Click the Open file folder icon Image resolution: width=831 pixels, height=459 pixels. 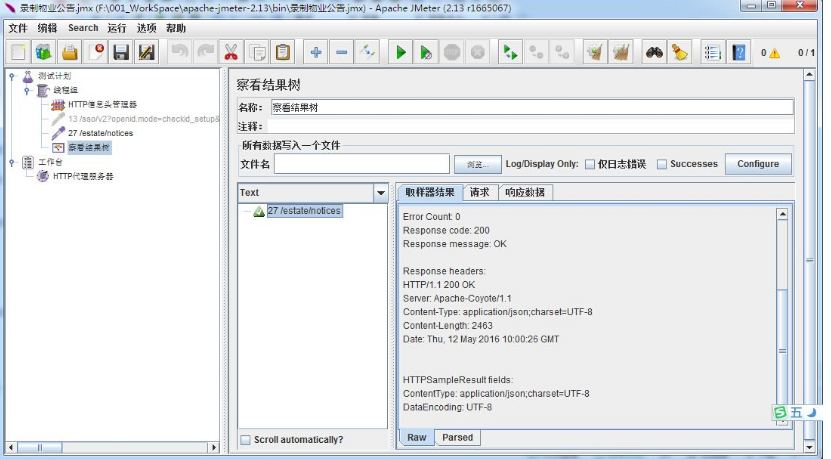(69, 52)
